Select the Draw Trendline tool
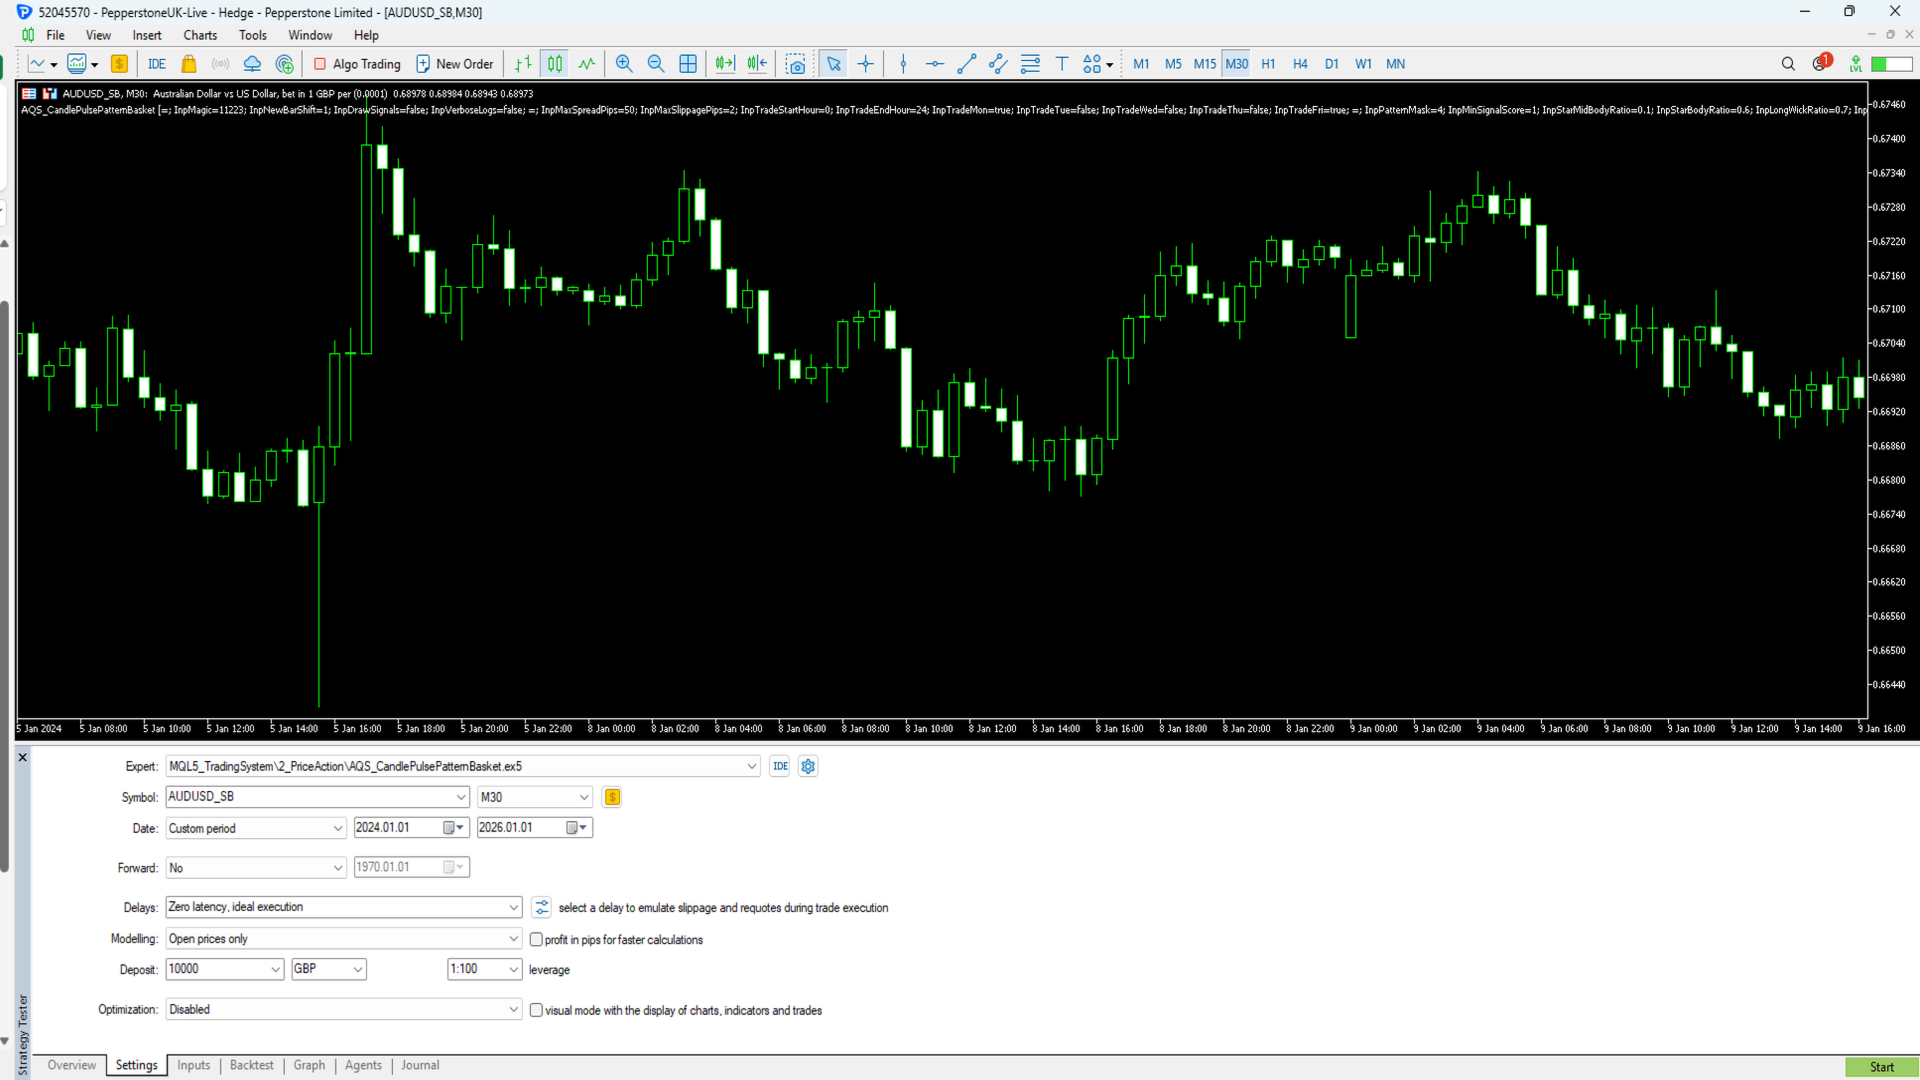The width and height of the screenshot is (1920, 1080). pos(966,64)
